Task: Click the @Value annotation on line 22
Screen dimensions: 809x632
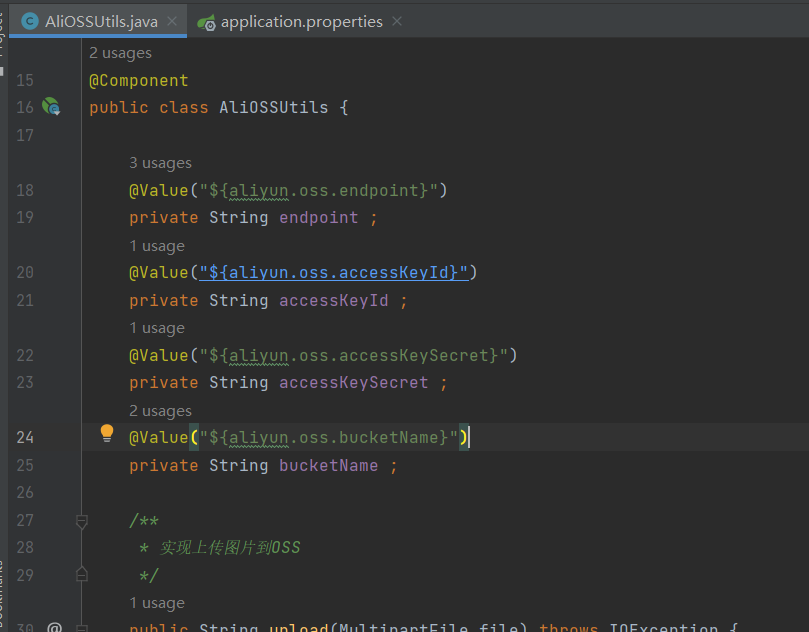Action: click(158, 355)
